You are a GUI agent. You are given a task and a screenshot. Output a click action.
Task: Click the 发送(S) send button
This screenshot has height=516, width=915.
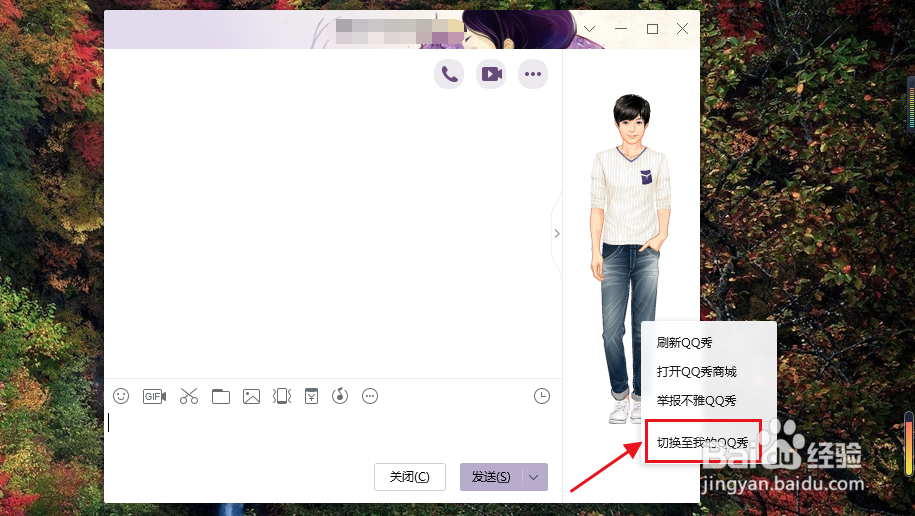point(491,477)
